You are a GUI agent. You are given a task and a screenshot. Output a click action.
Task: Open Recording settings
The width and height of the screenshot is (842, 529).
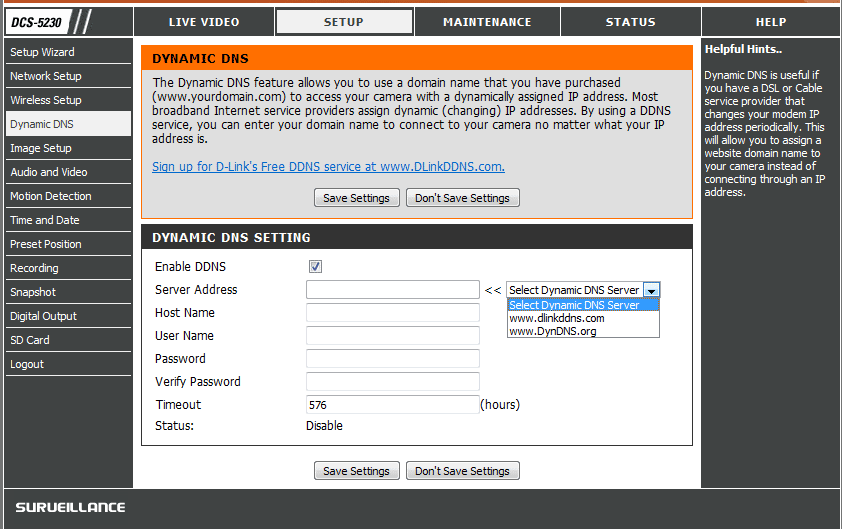click(68, 268)
